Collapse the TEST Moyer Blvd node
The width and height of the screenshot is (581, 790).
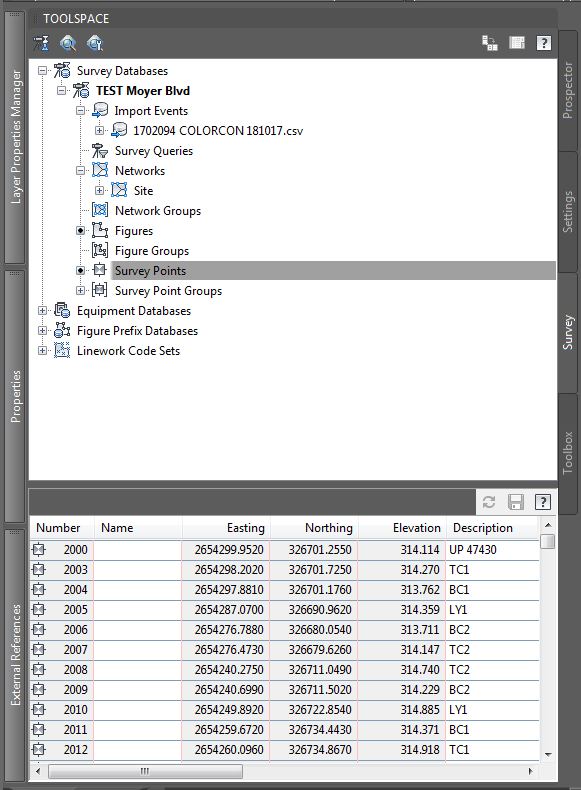coord(61,91)
